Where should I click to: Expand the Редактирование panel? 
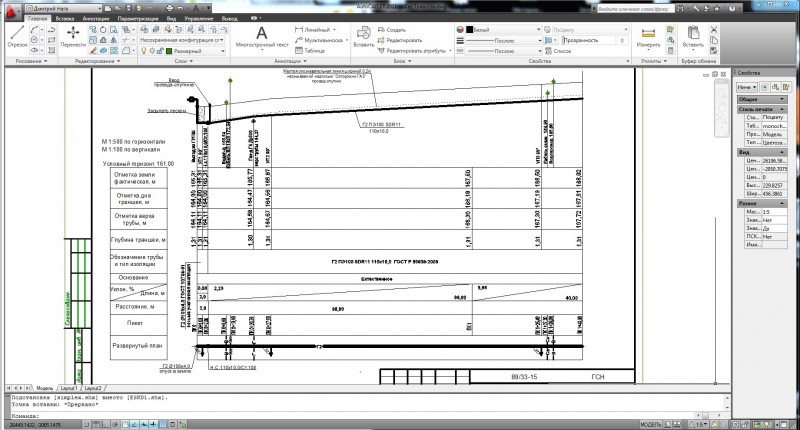(97, 61)
